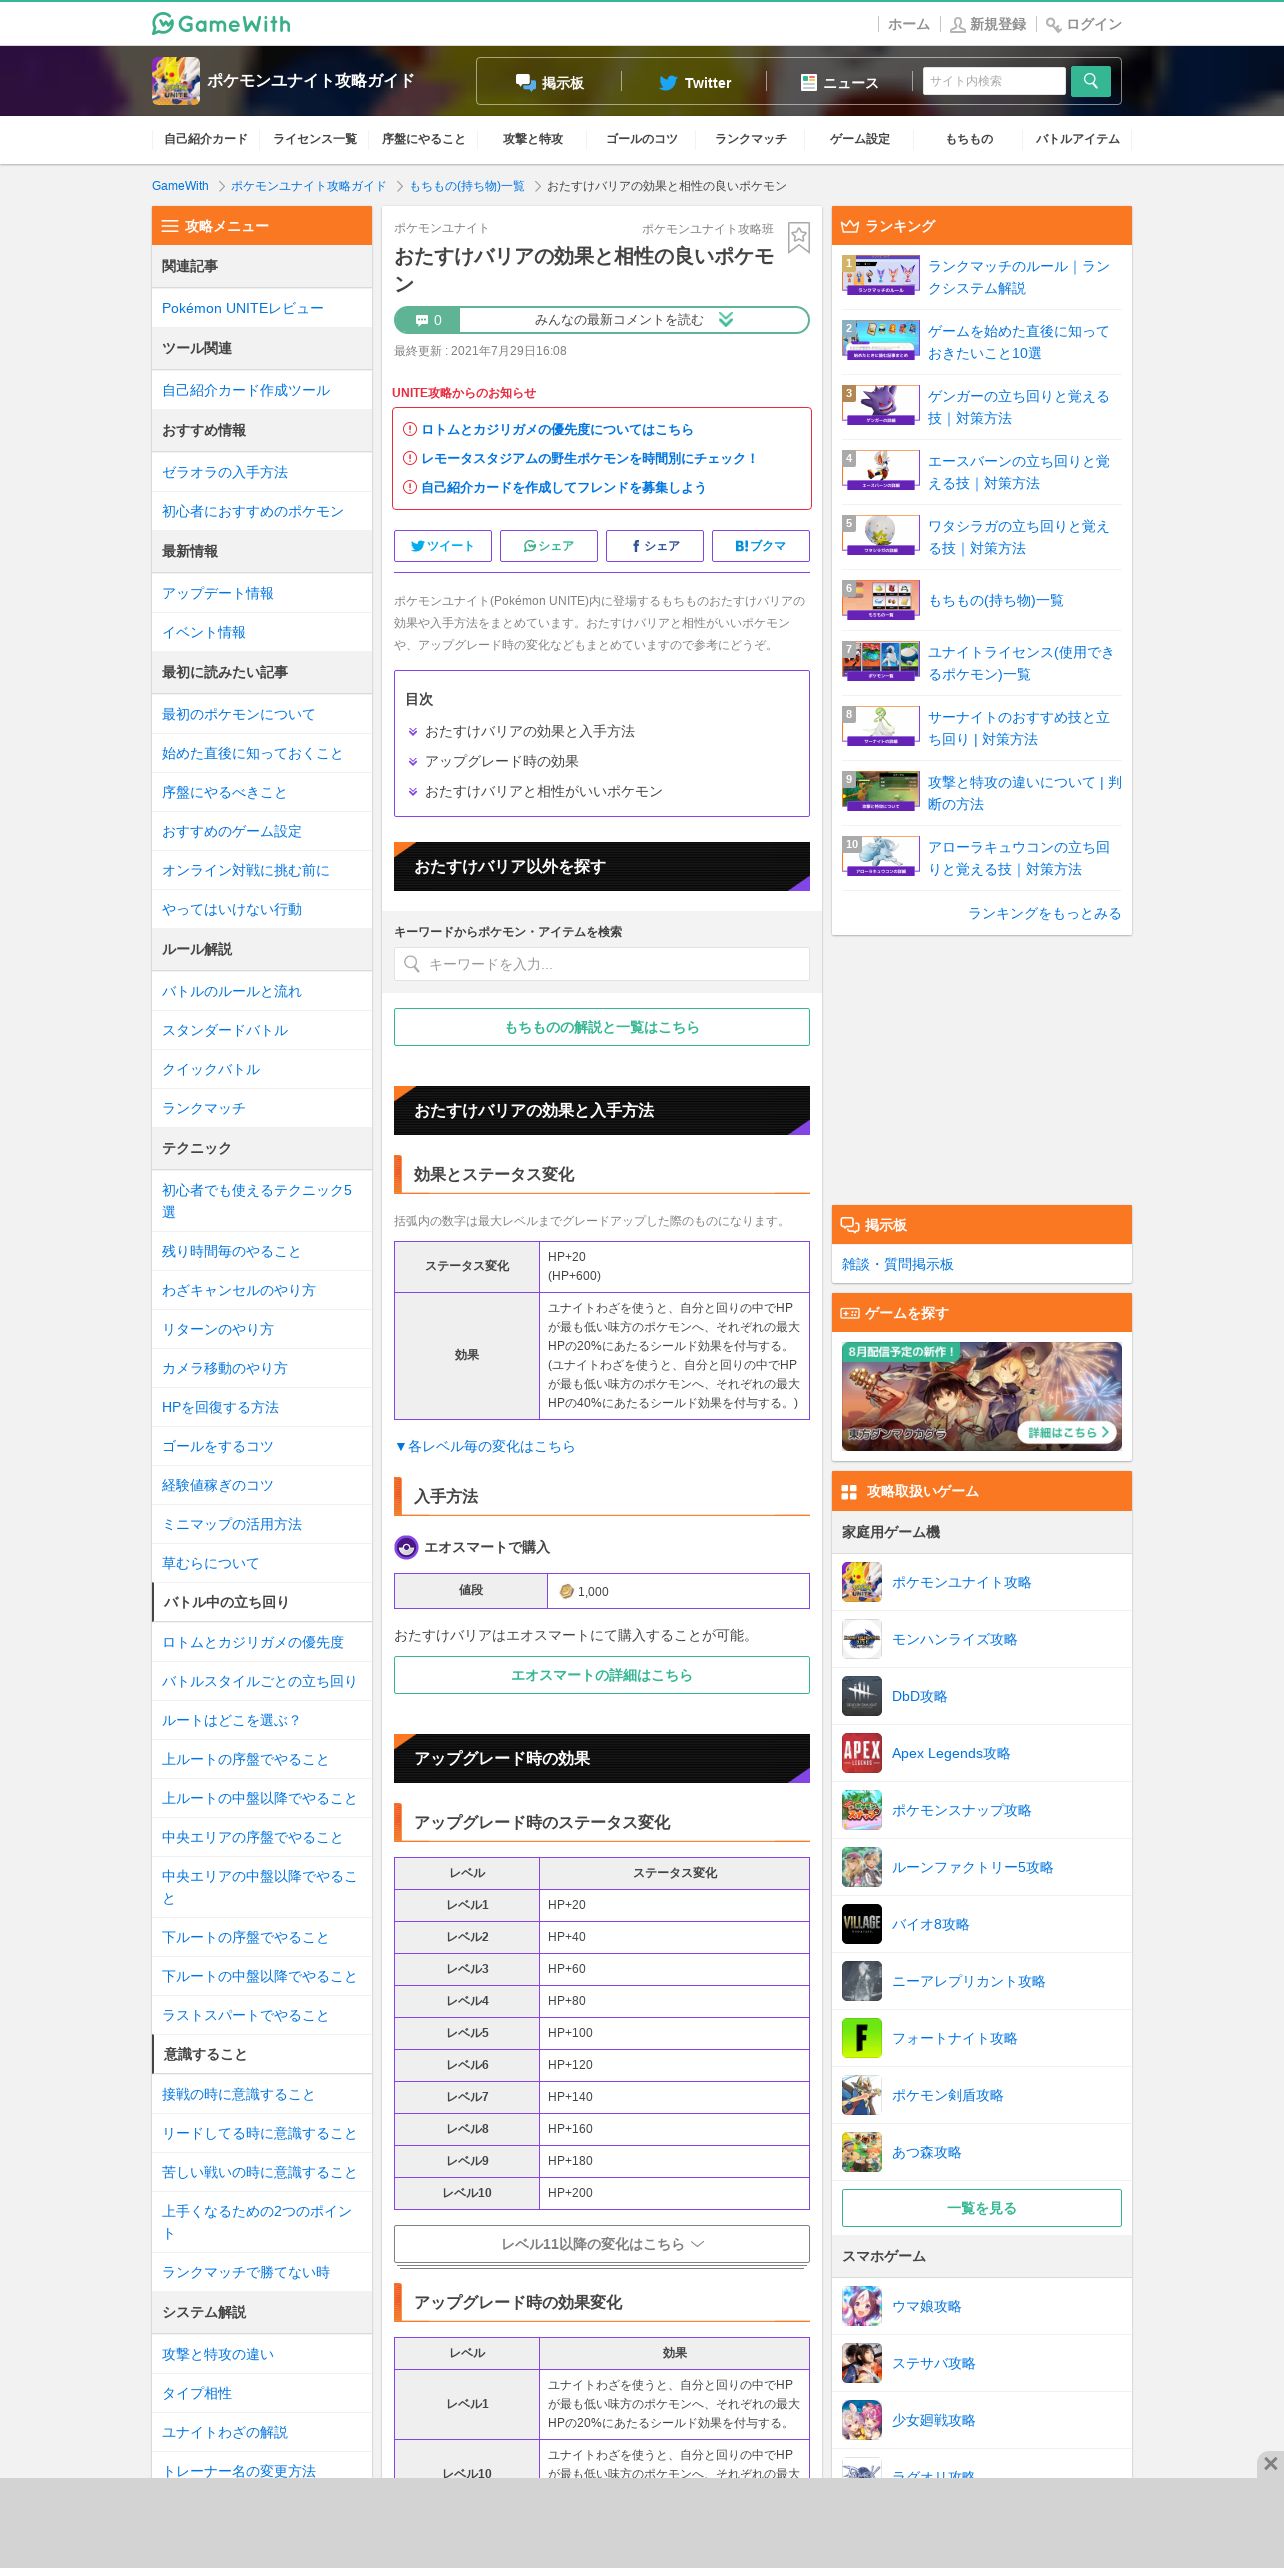The width and height of the screenshot is (1284, 2568).
Task: Open ロトムとカジリガメの優先度についてはこちら notice
Action: click(557, 429)
